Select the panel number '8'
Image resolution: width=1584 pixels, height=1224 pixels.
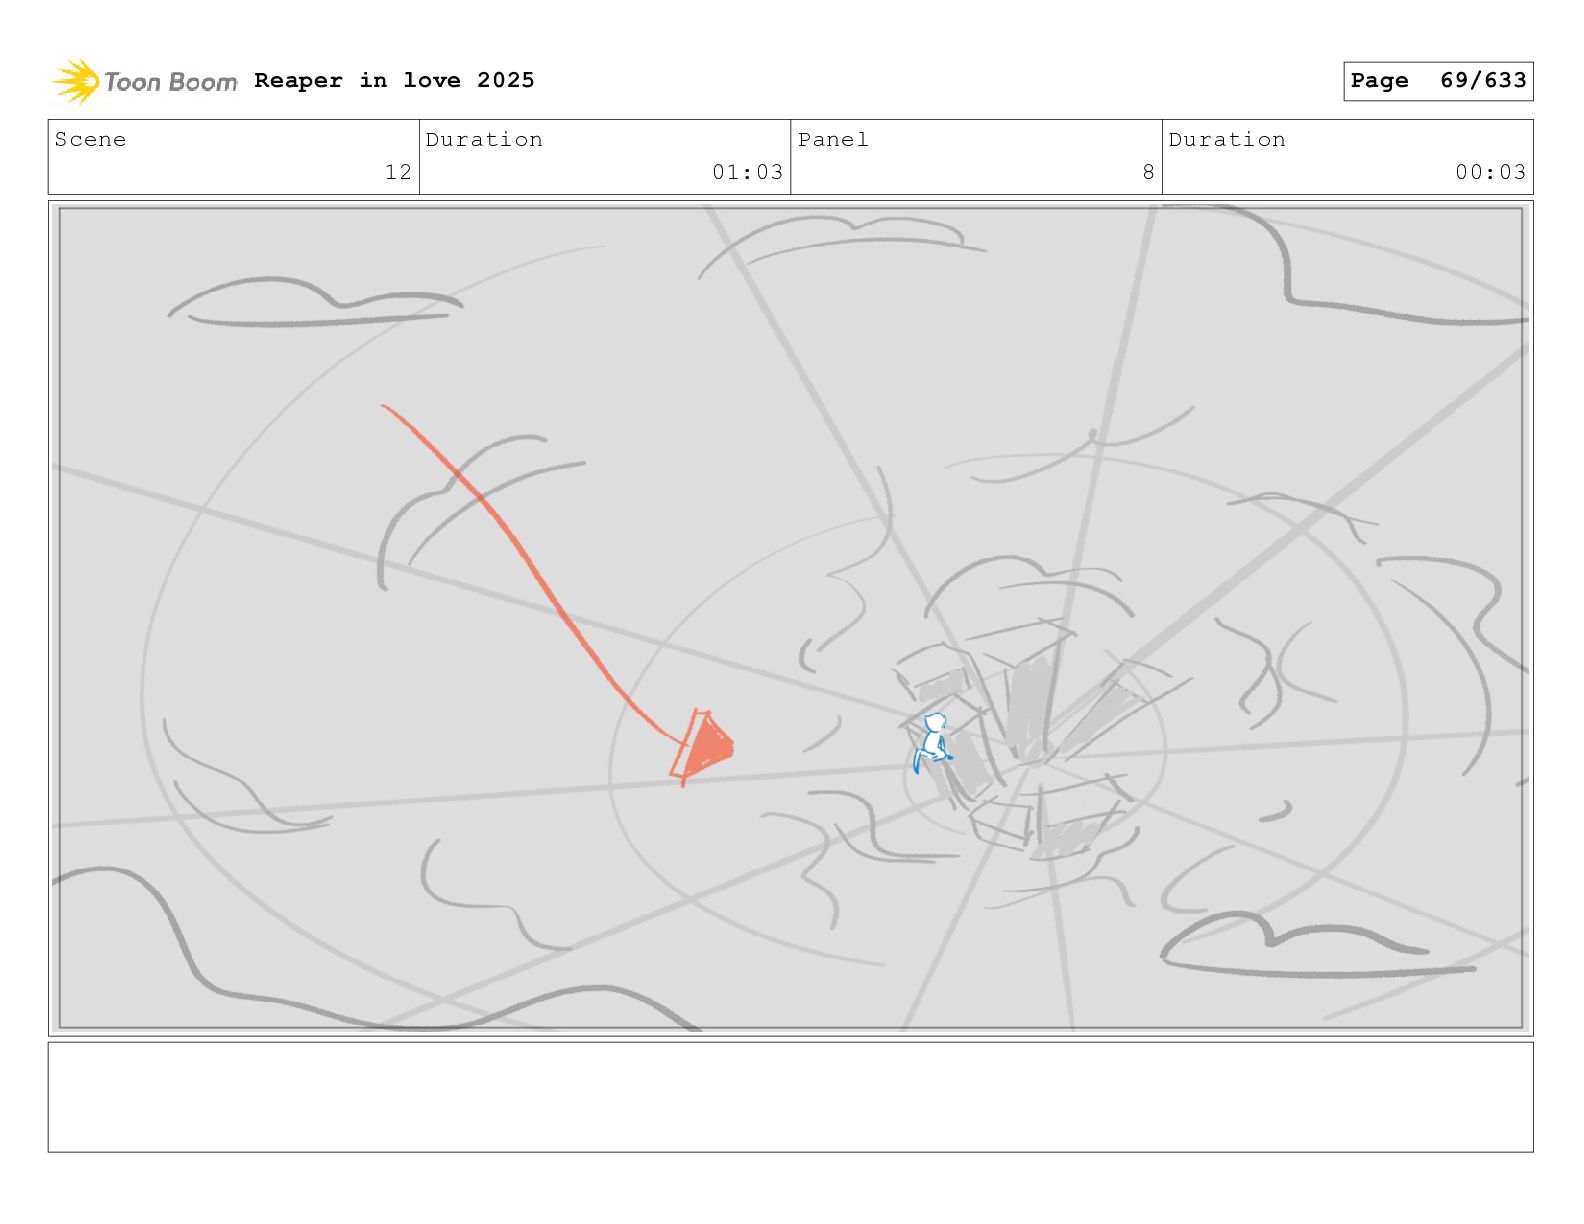pos(1148,172)
